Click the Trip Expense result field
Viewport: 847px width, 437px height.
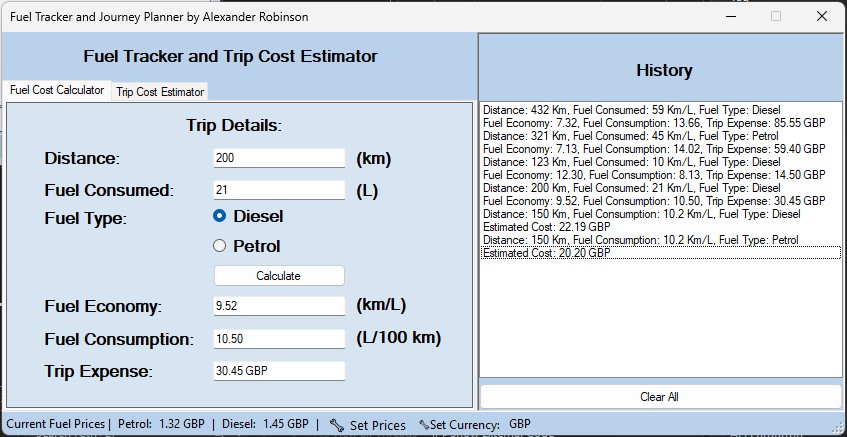(x=279, y=371)
